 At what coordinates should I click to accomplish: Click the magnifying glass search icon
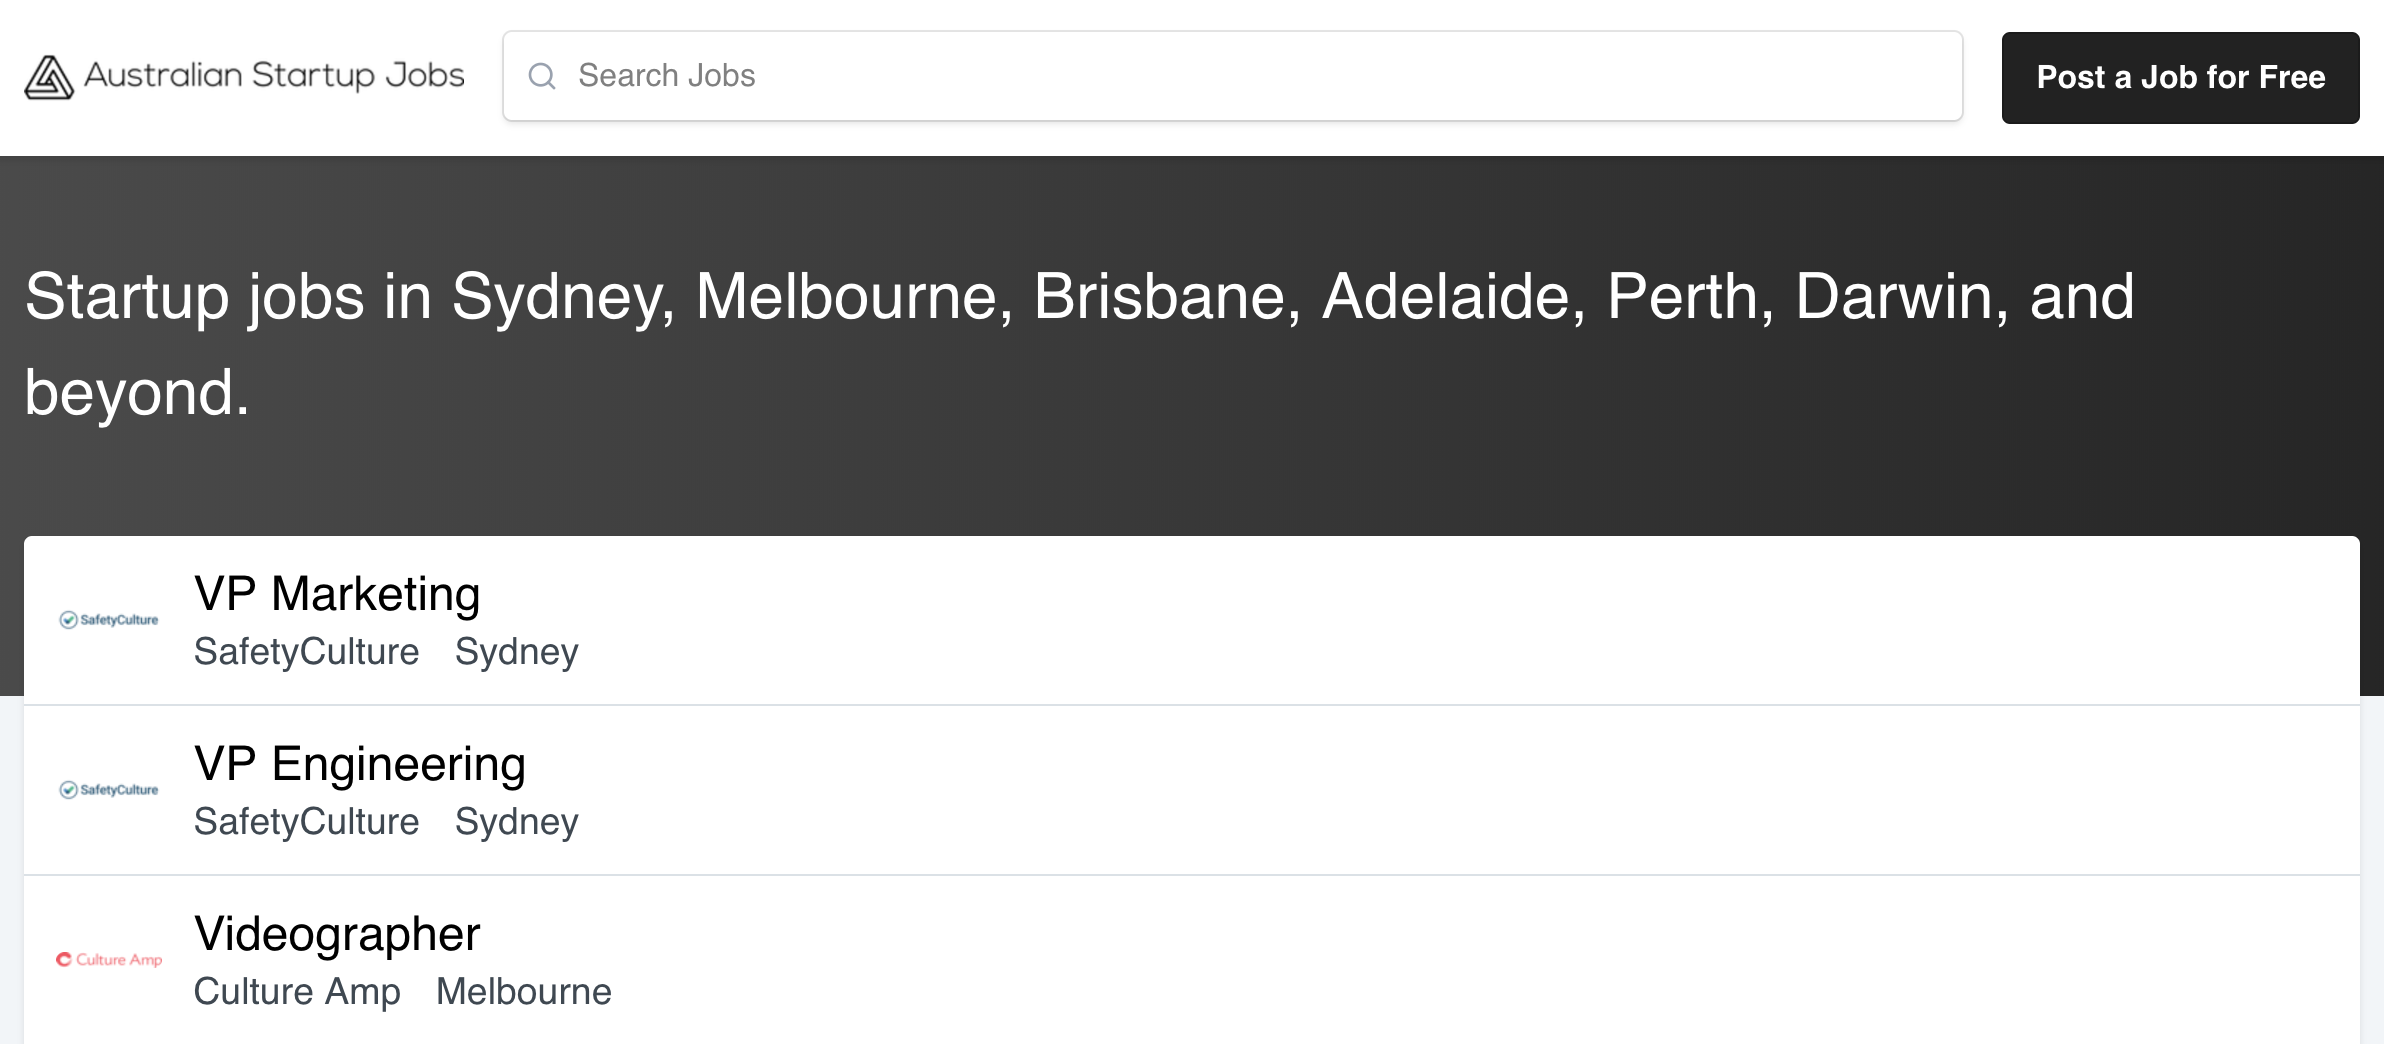(x=543, y=75)
